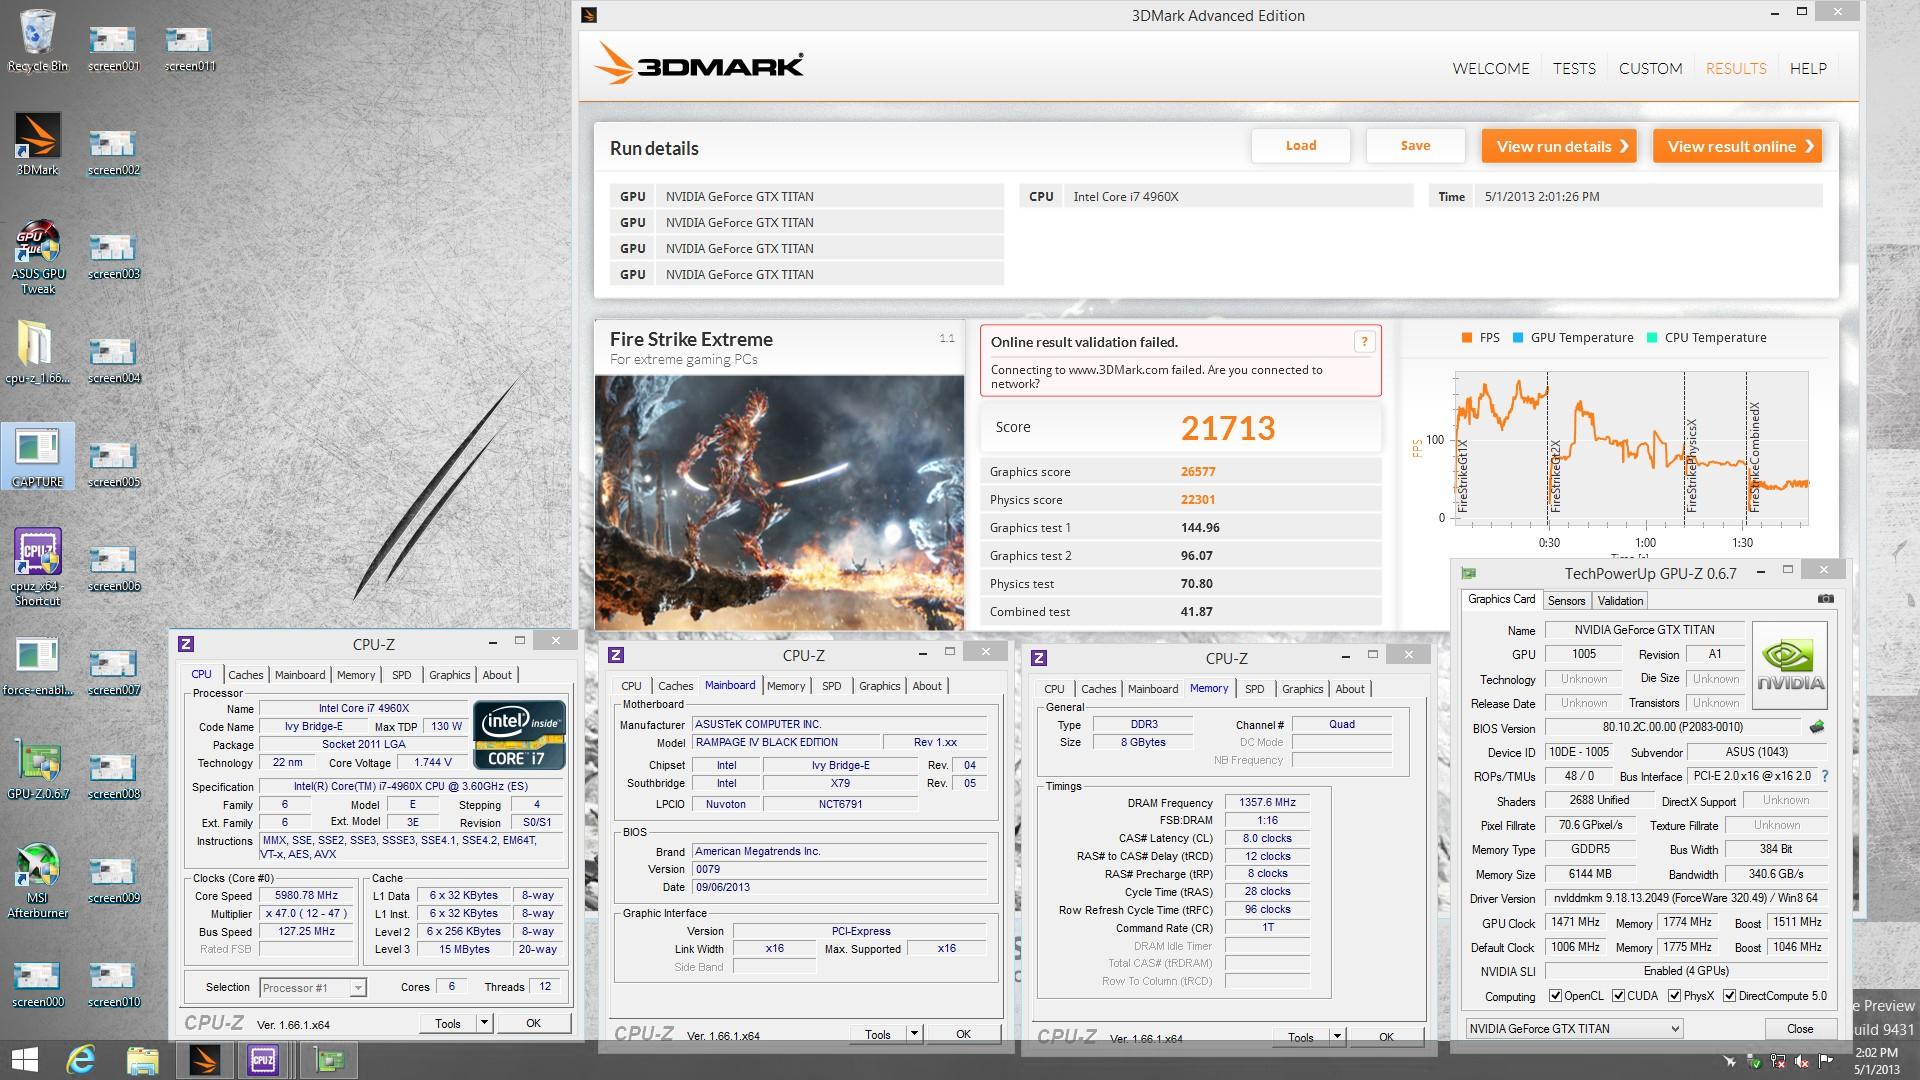Launch MSI Afterburner desktop icon
1920x1080 pixels.
38,880
